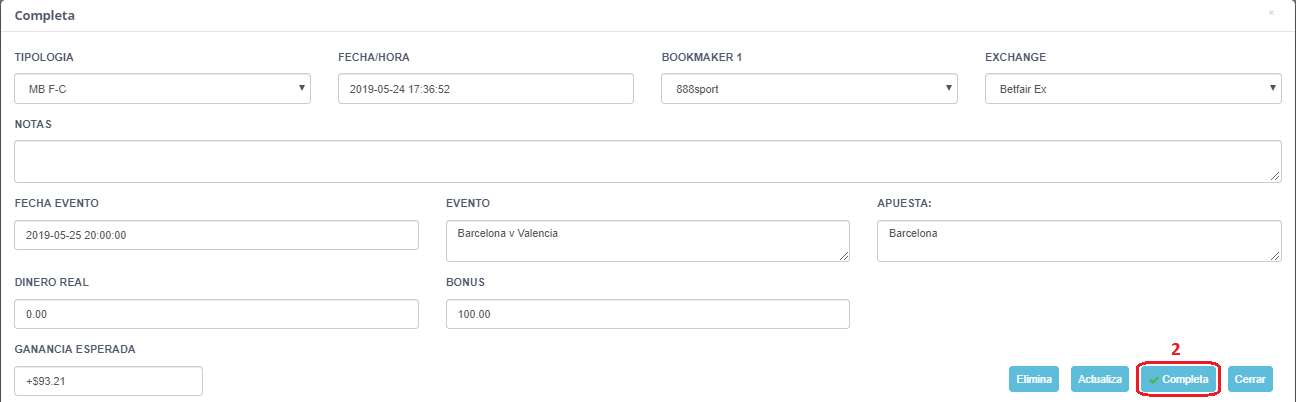Image resolution: width=1296 pixels, height=402 pixels.
Task: Select the Ganancia Esperada field with +$93.21
Action: [x=109, y=381]
